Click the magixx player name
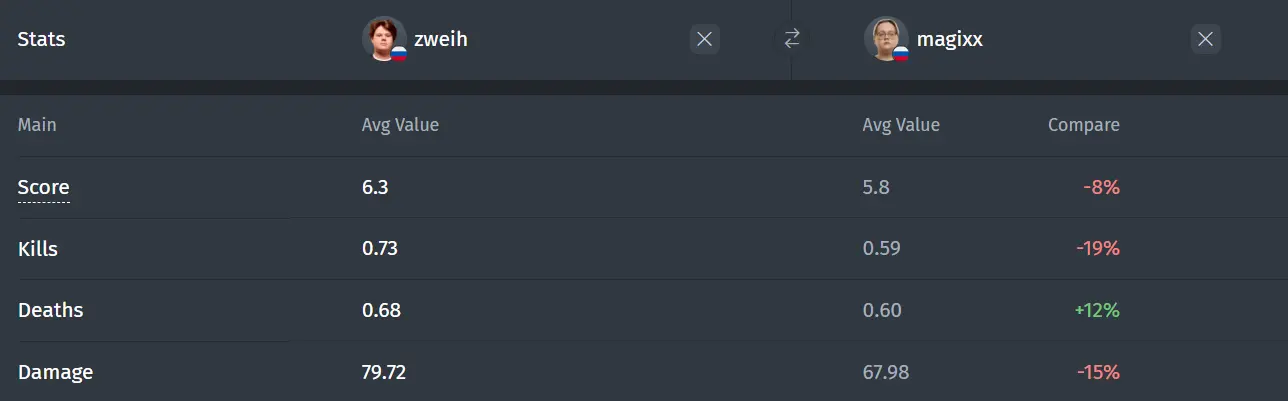 [948, 40]
